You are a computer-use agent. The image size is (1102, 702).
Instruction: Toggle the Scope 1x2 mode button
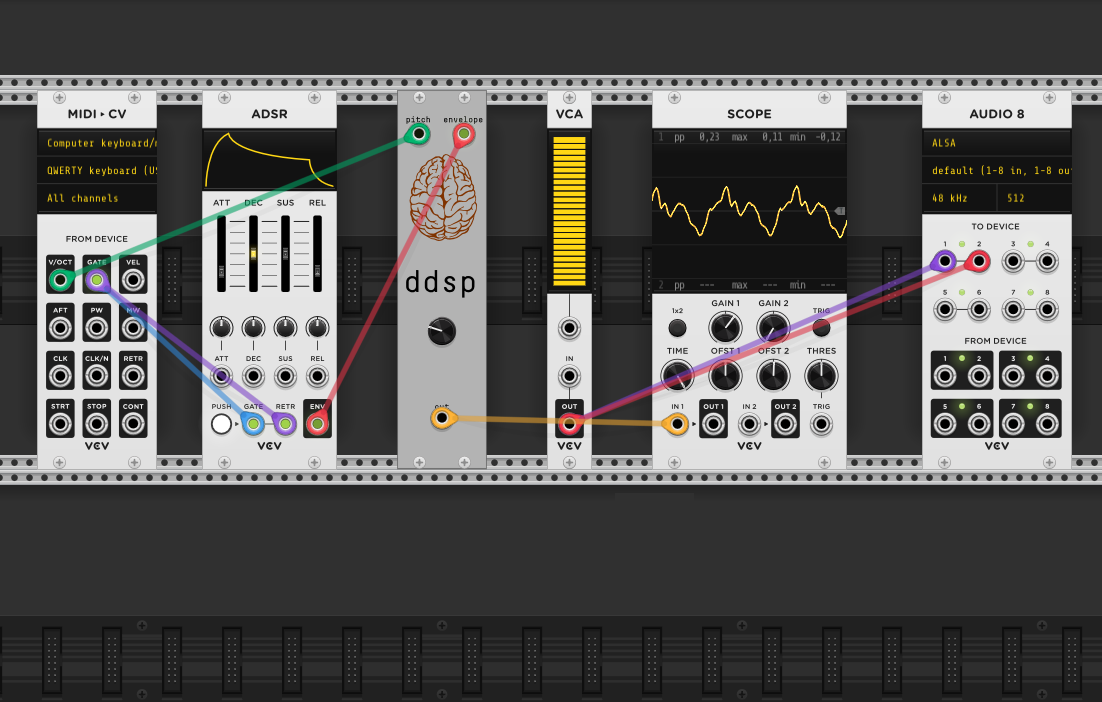pyautogui.click(x=677, y=327)
